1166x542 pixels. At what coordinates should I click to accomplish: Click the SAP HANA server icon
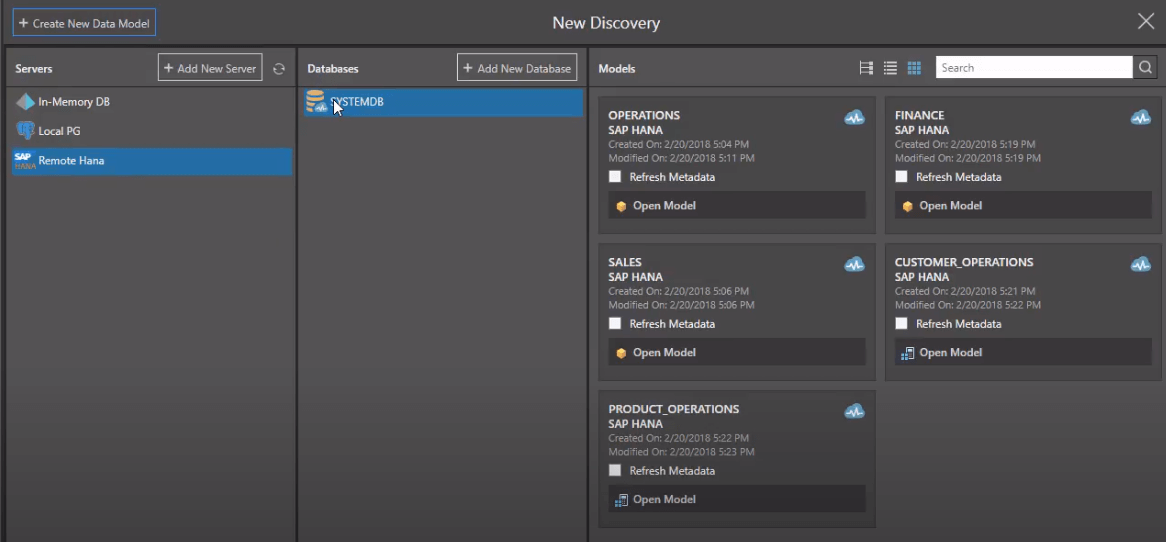[x=25, y=161]
